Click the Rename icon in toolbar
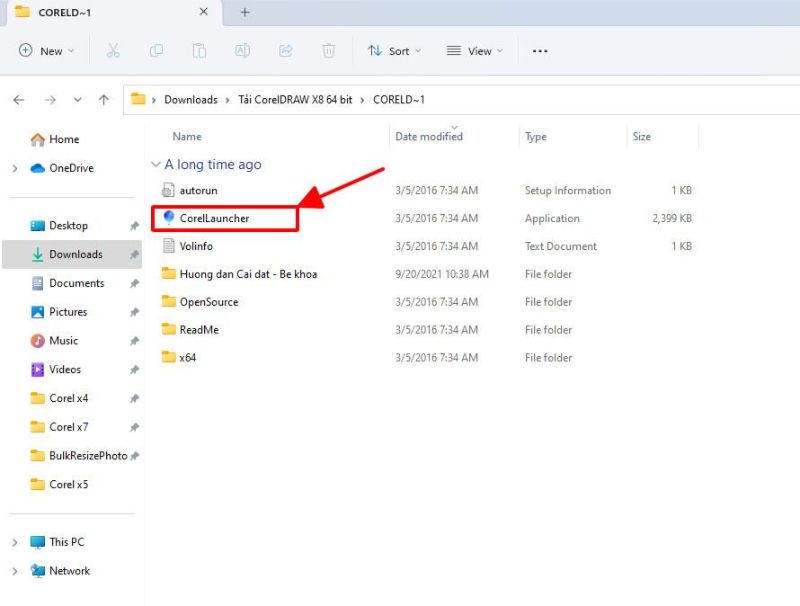Screen dimensions: 800x606 [242, 51]
